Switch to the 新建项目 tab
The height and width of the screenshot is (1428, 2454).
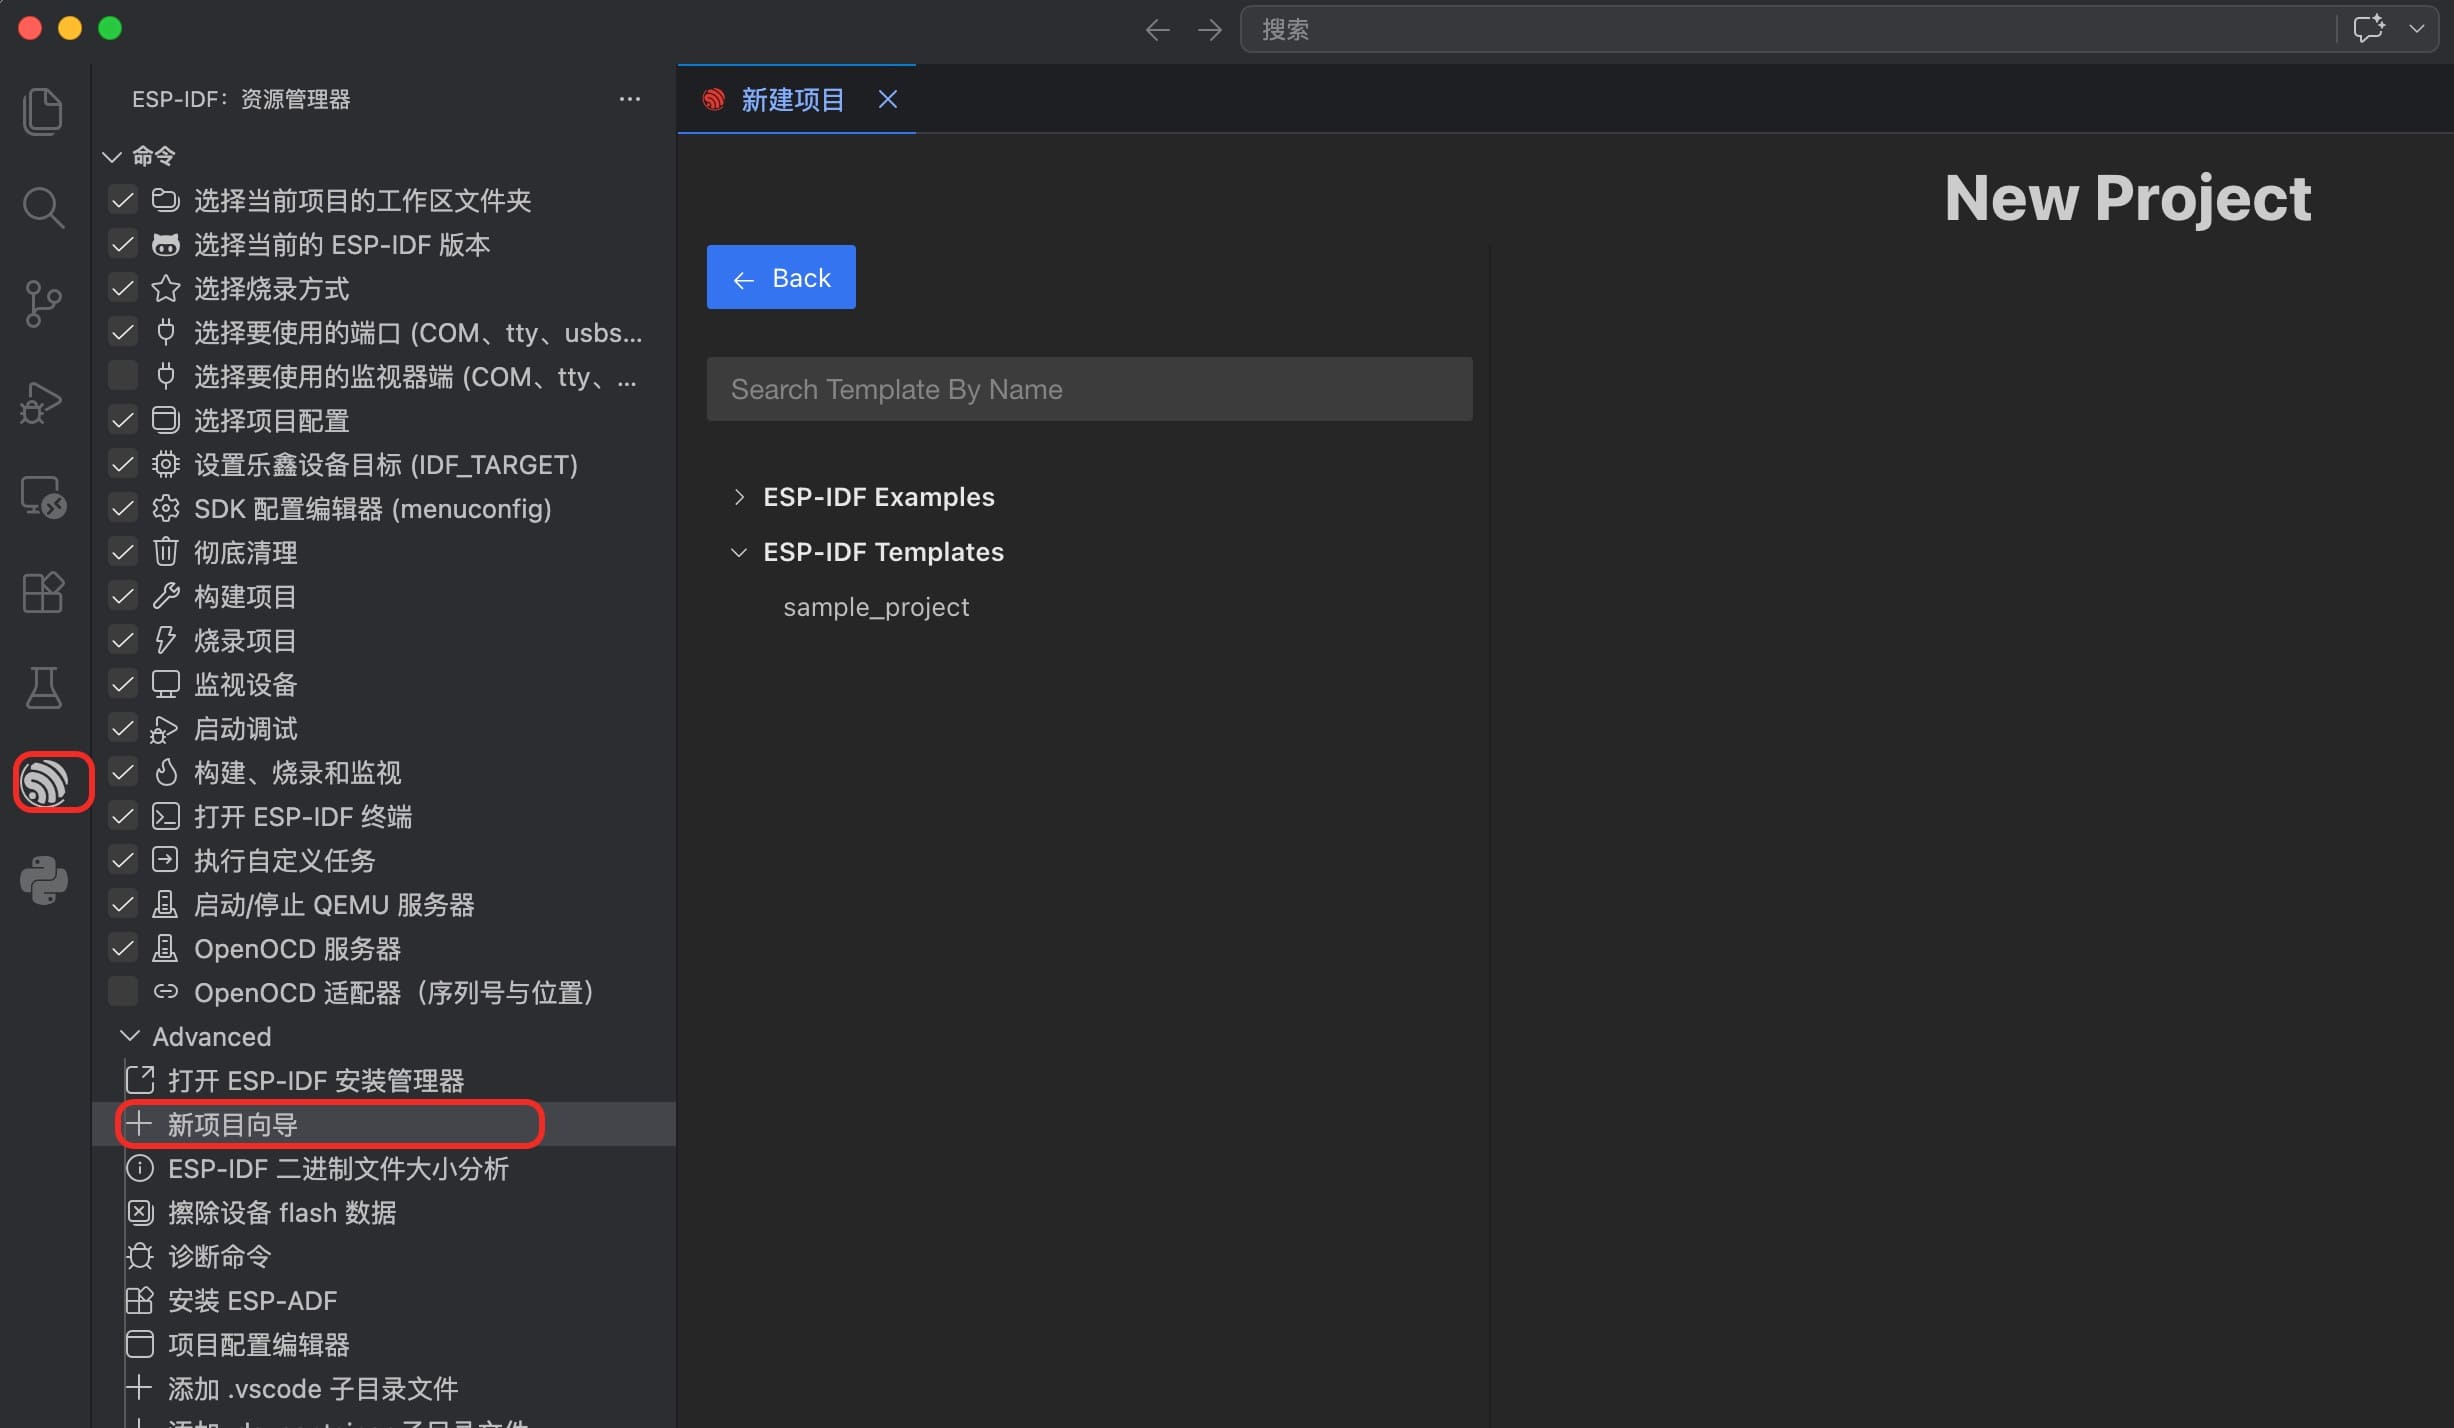(792, 99)
